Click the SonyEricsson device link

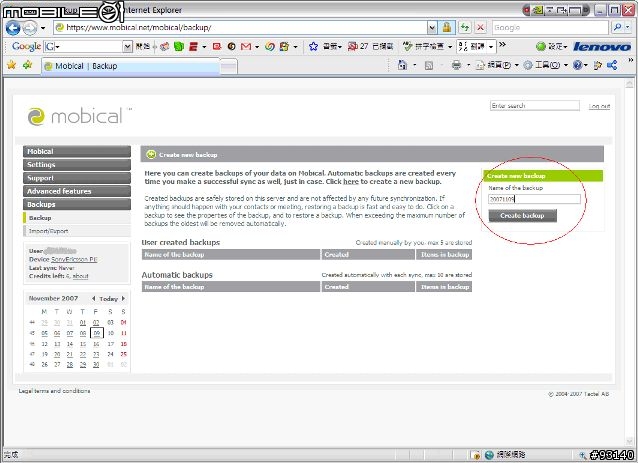coord(74,259)
